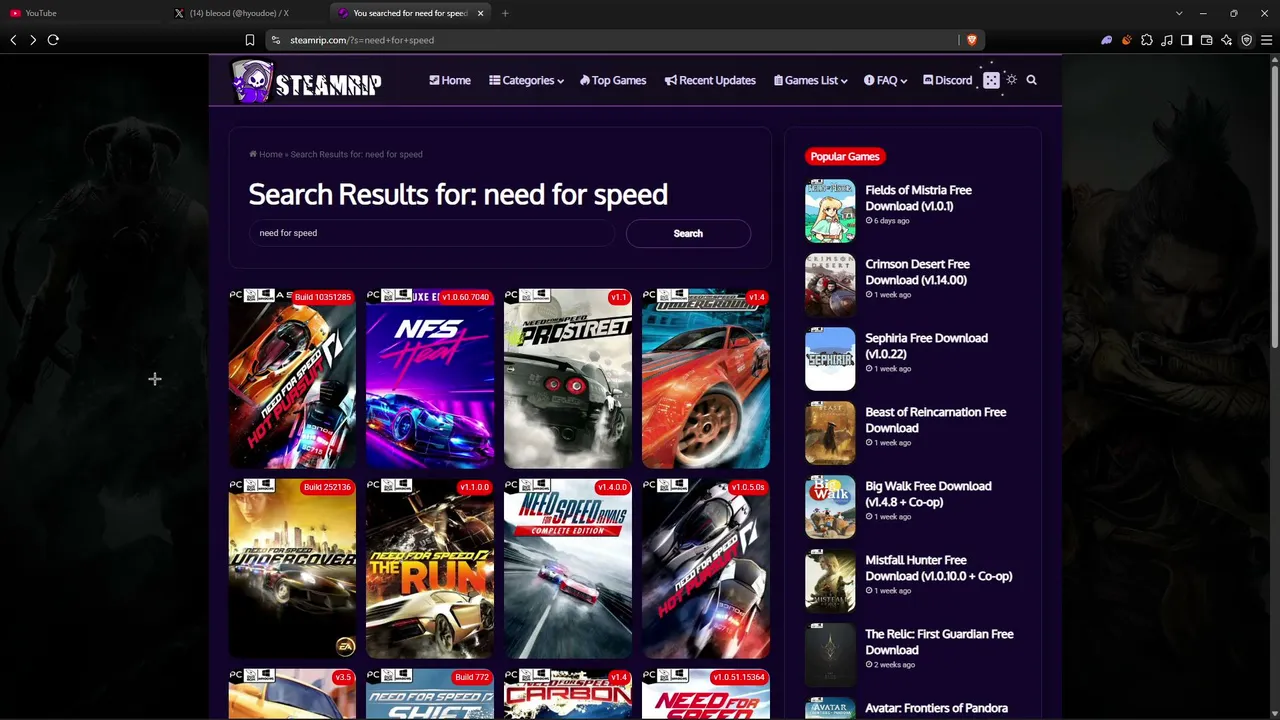This screenshot has width=1280, height=720.
Task: Open the browser main menu
Action: pos(1266,40)
